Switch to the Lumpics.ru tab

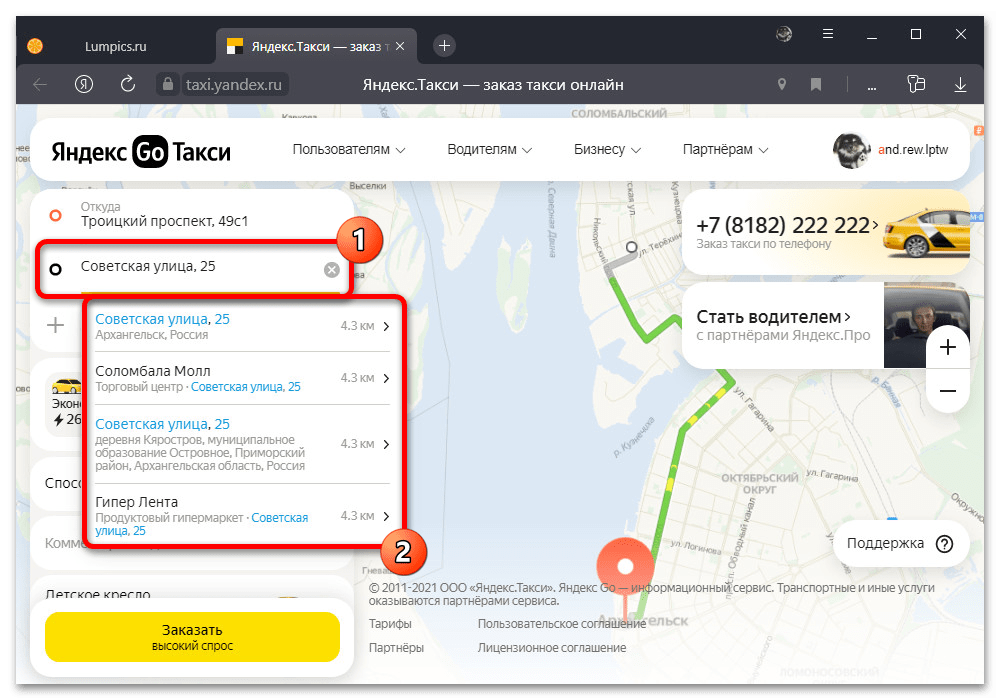point(115,47)
